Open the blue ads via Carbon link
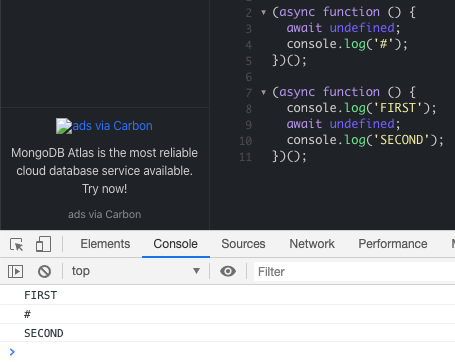 pyautogui.click(x=112, y=126)
